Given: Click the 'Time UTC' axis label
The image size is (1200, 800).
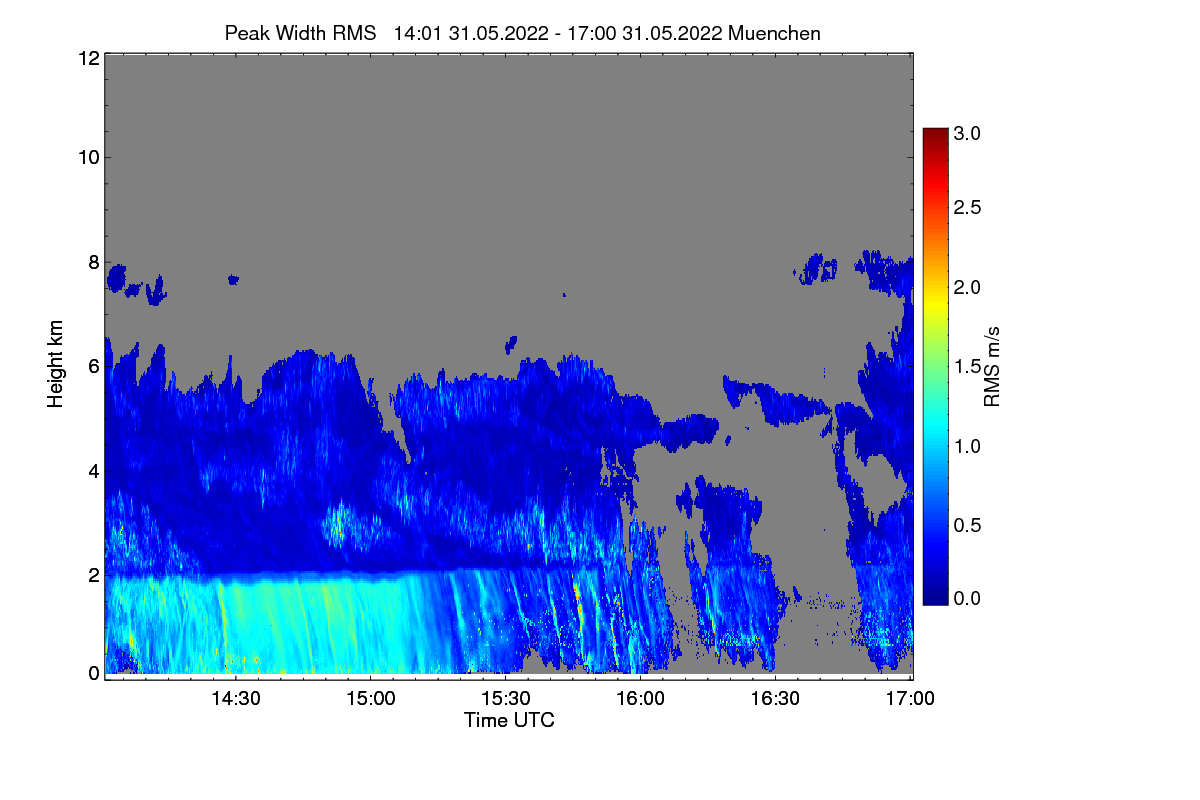Looking at the screenshot, I should point(509,720).
